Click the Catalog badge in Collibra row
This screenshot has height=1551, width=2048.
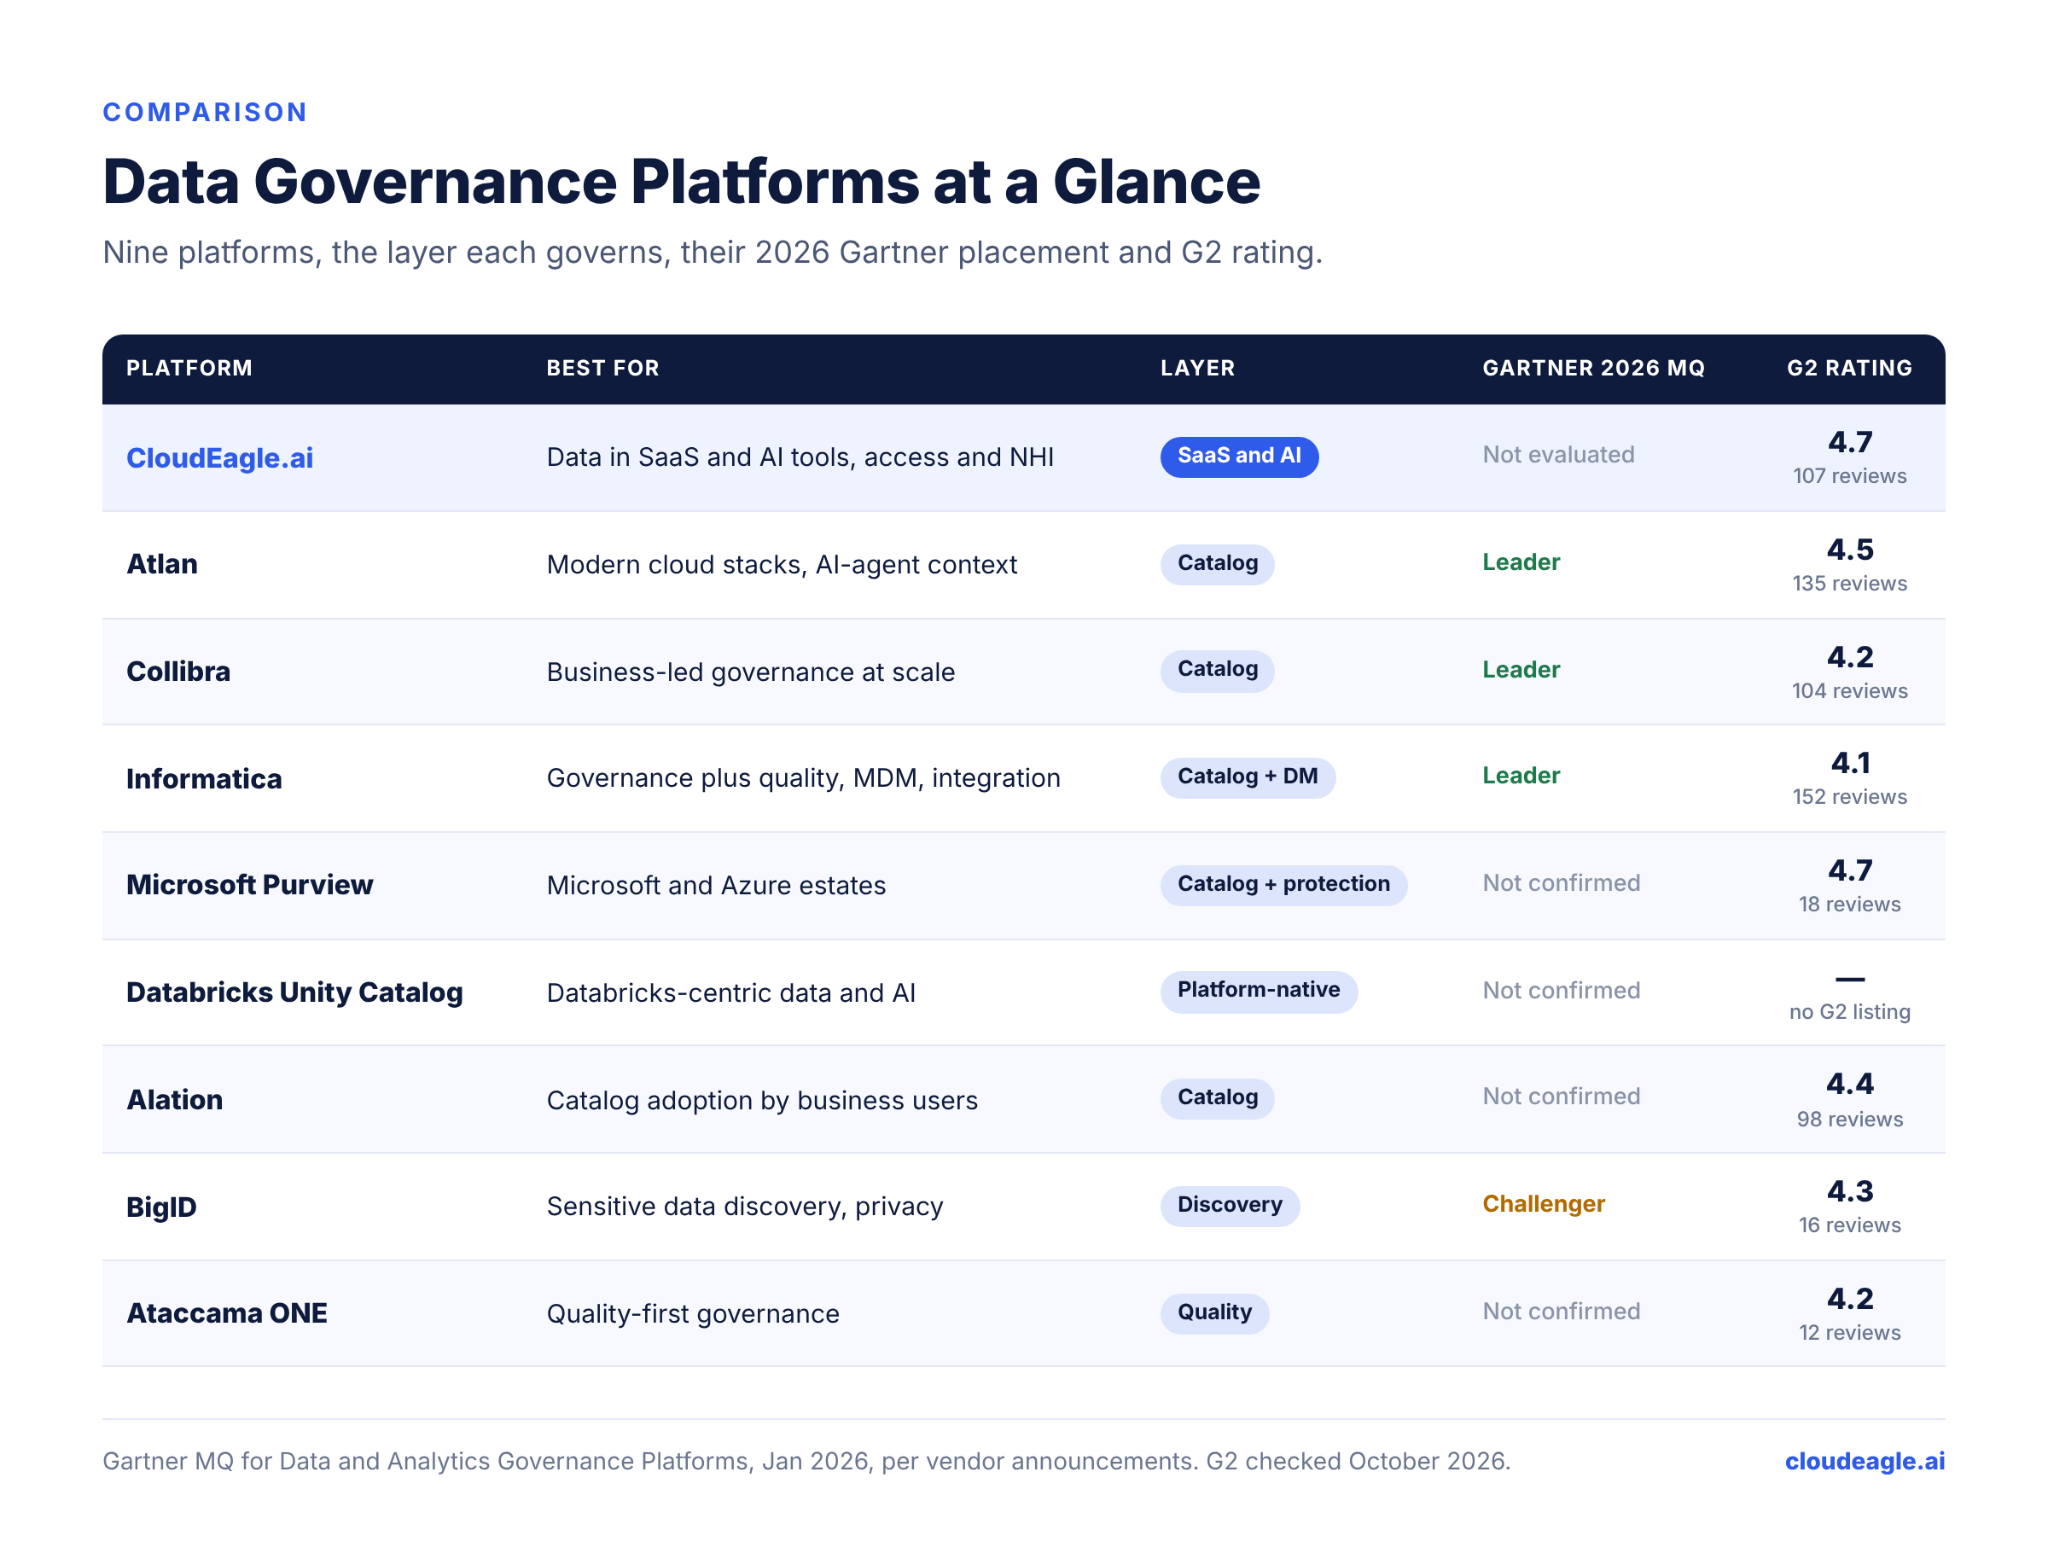point(1217,670)
